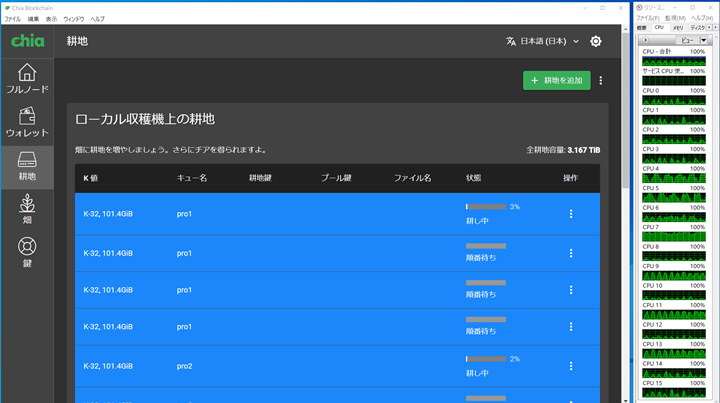720x403 pixels.
Task: Open the 日本語 (日本) language dropdown
Action: pos(549,41)
